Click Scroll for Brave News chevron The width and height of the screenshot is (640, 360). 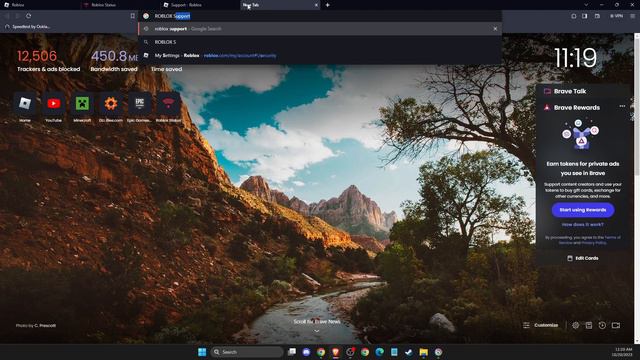(317, 331)
